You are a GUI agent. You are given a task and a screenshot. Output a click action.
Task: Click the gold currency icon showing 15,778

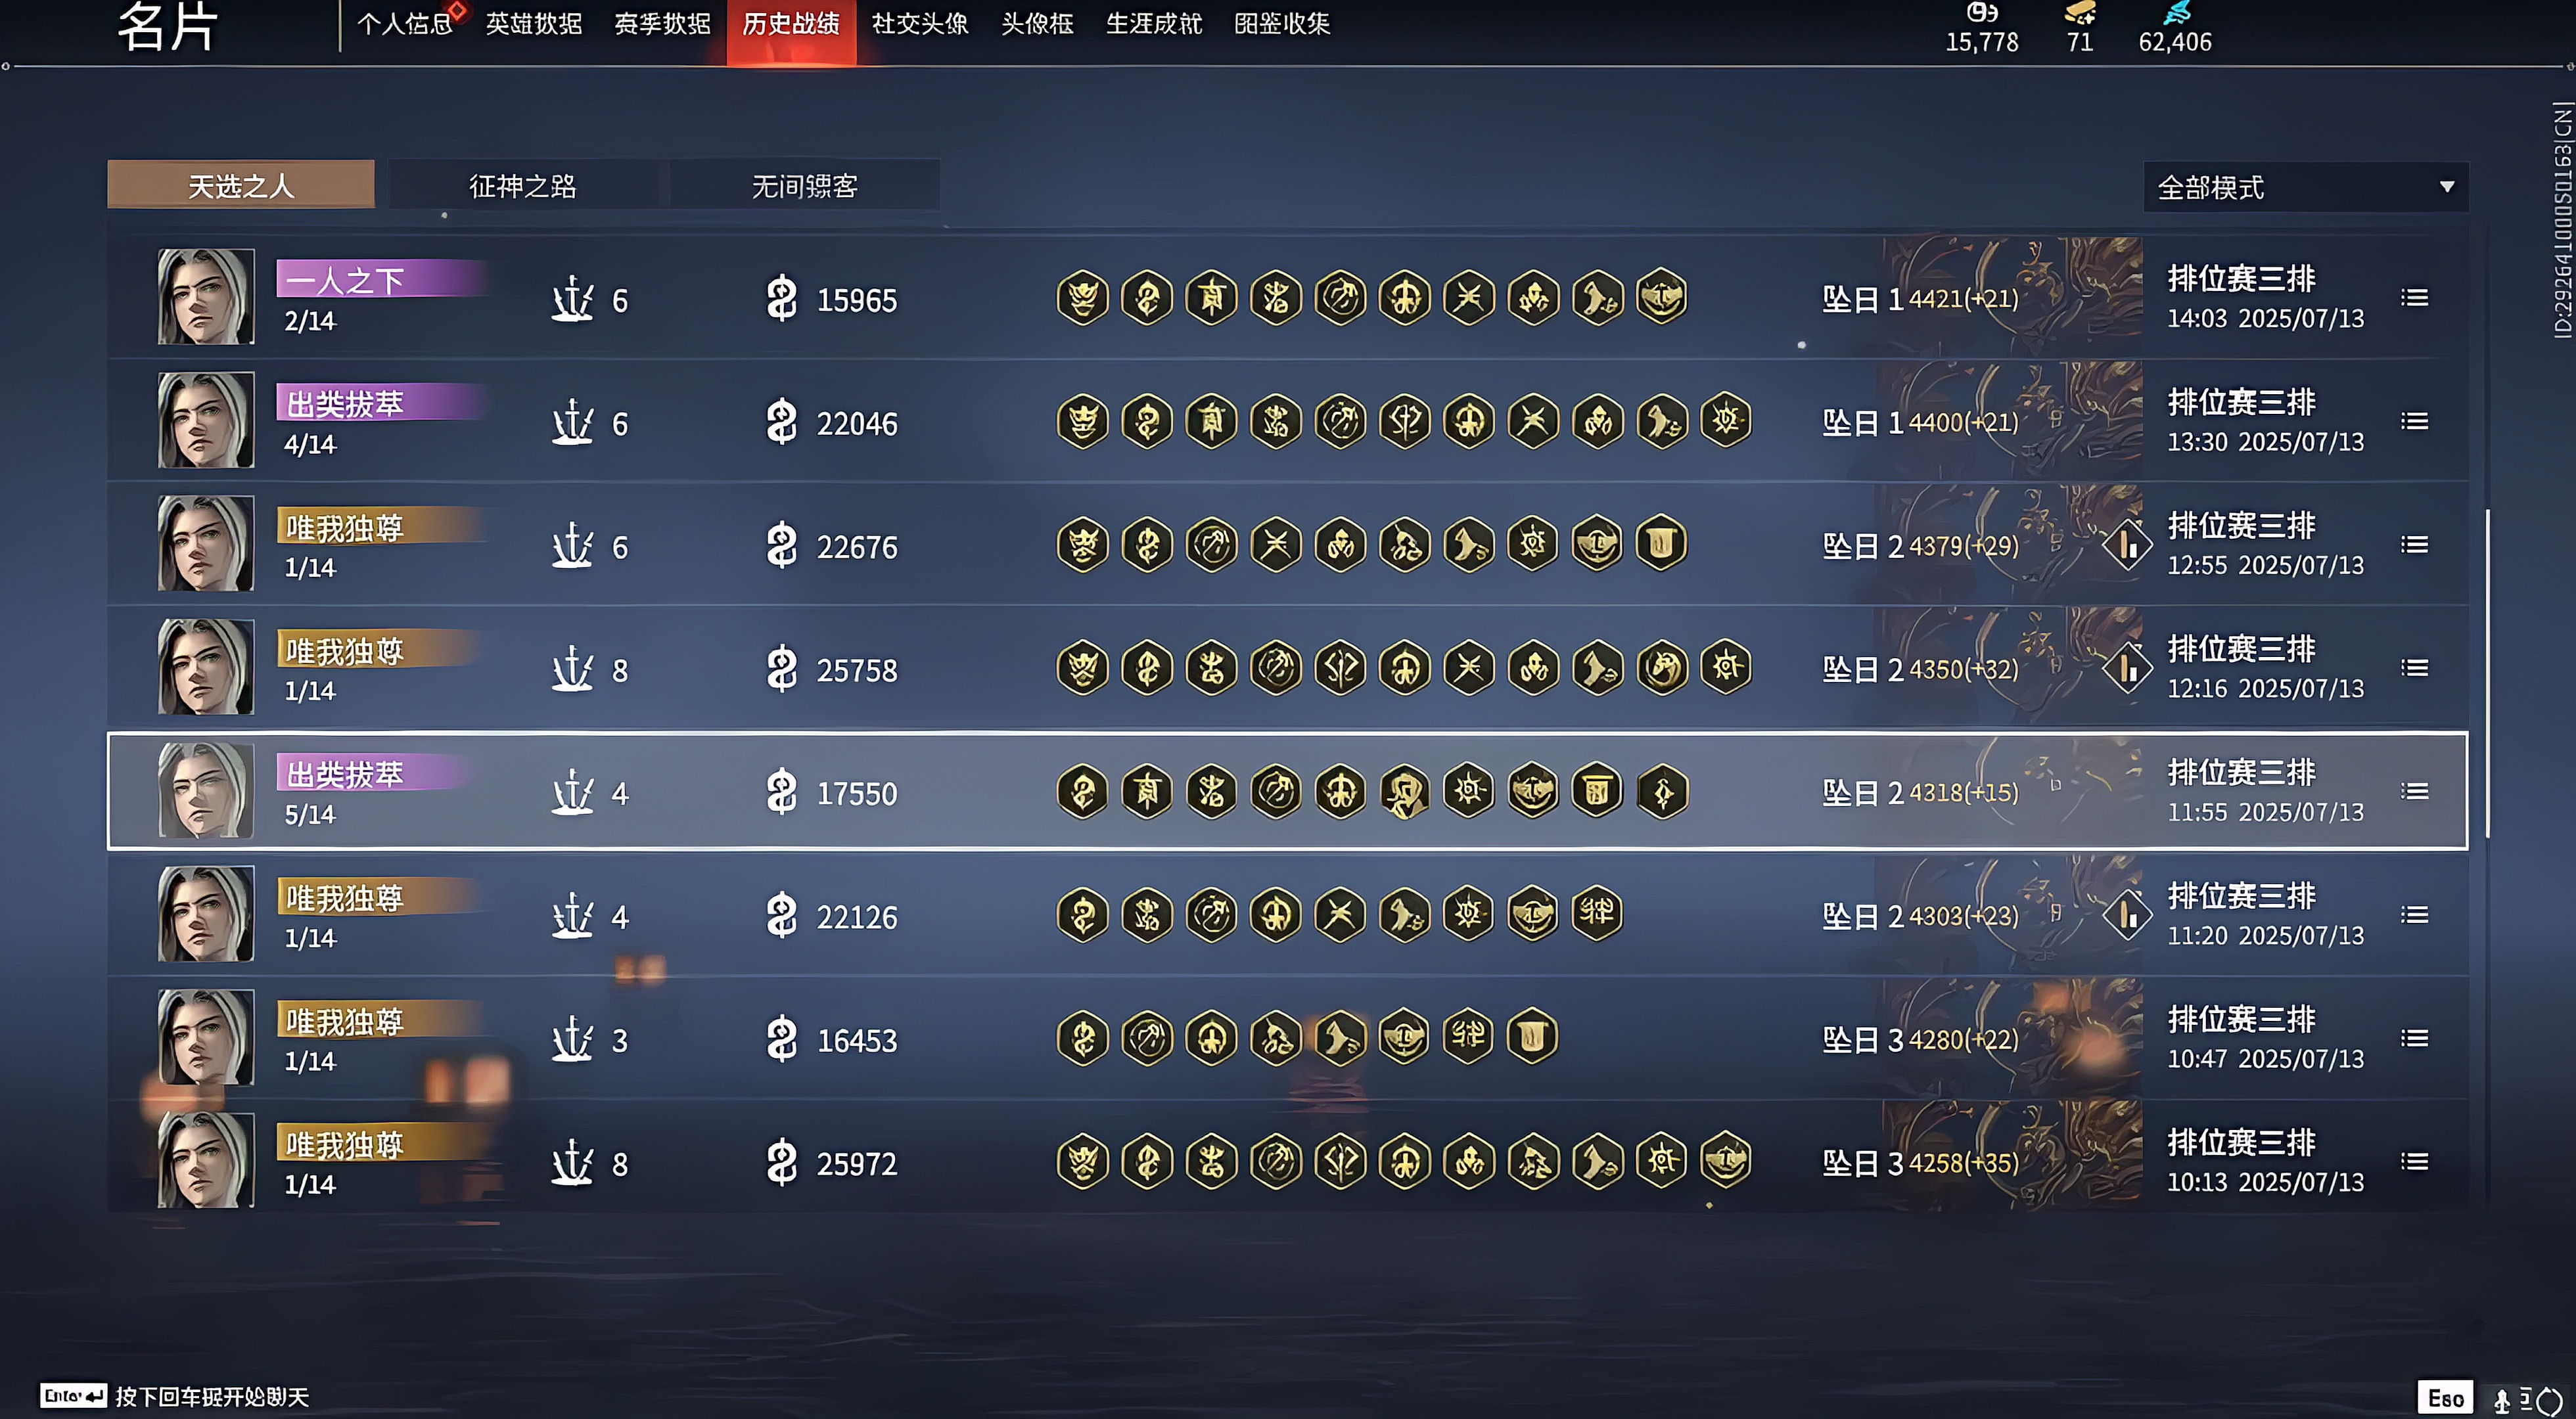click(x=1982, y=13)
